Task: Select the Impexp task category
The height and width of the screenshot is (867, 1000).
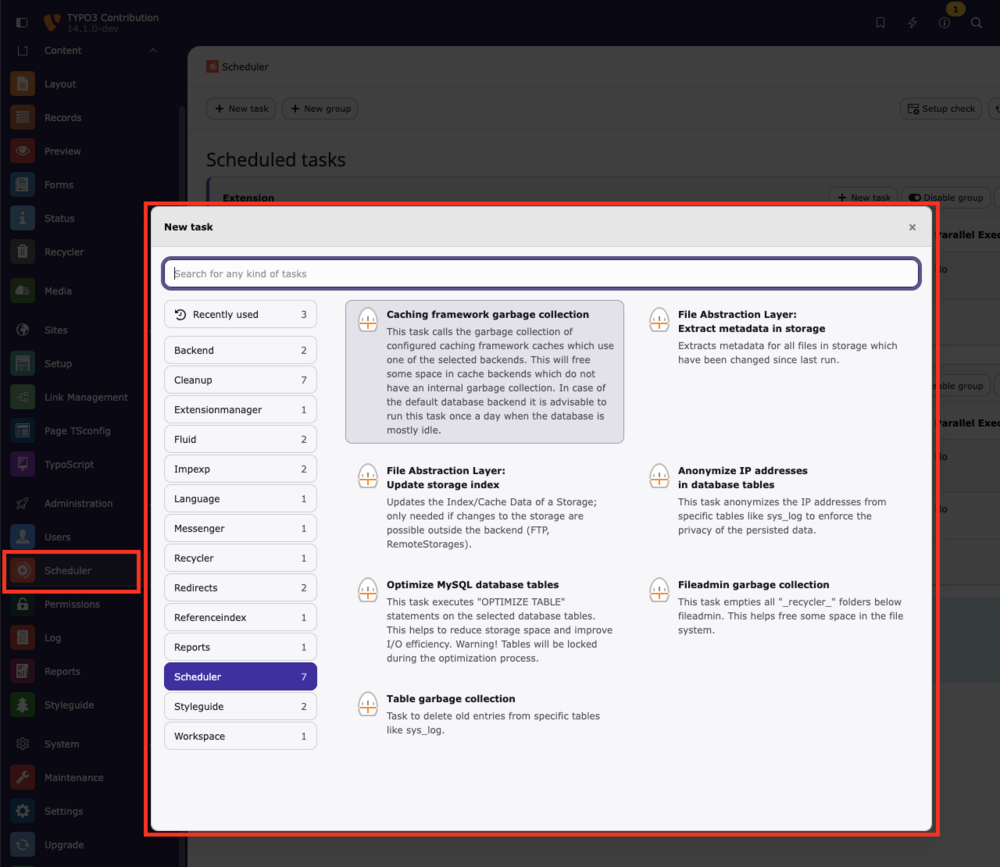Action: tap(240, 469)
